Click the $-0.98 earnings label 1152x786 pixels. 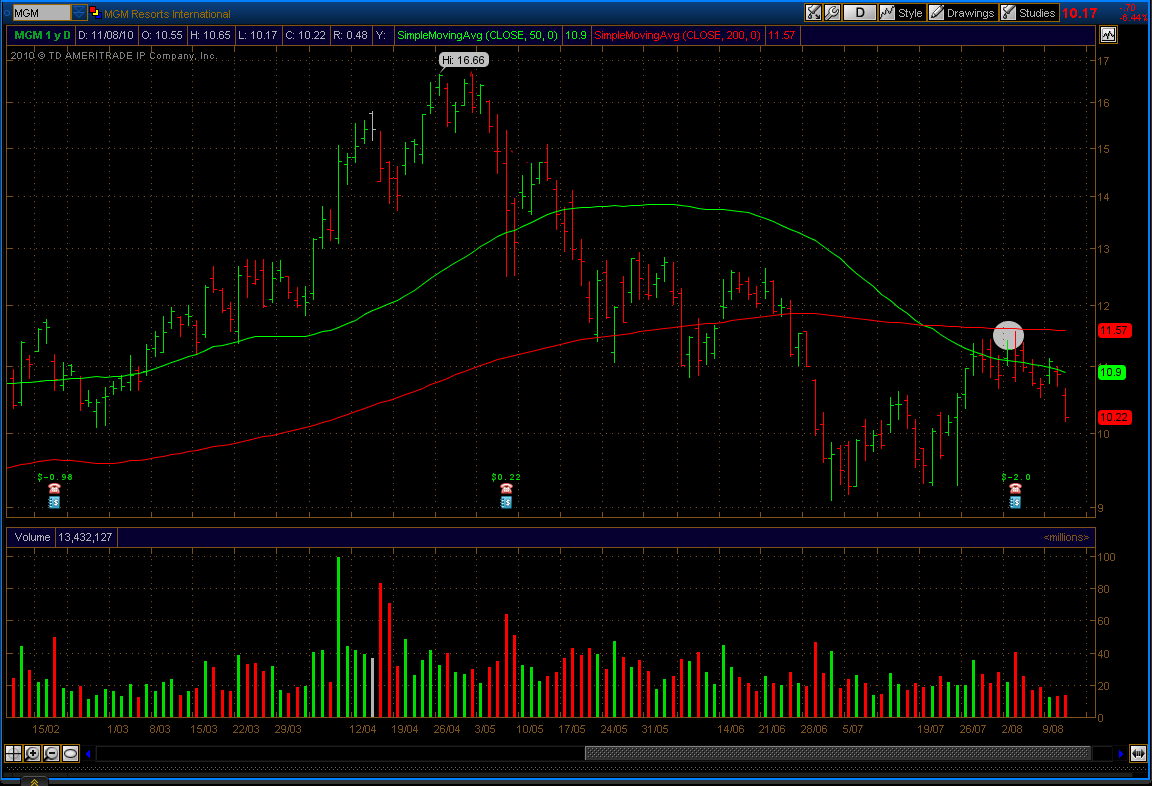55,477
